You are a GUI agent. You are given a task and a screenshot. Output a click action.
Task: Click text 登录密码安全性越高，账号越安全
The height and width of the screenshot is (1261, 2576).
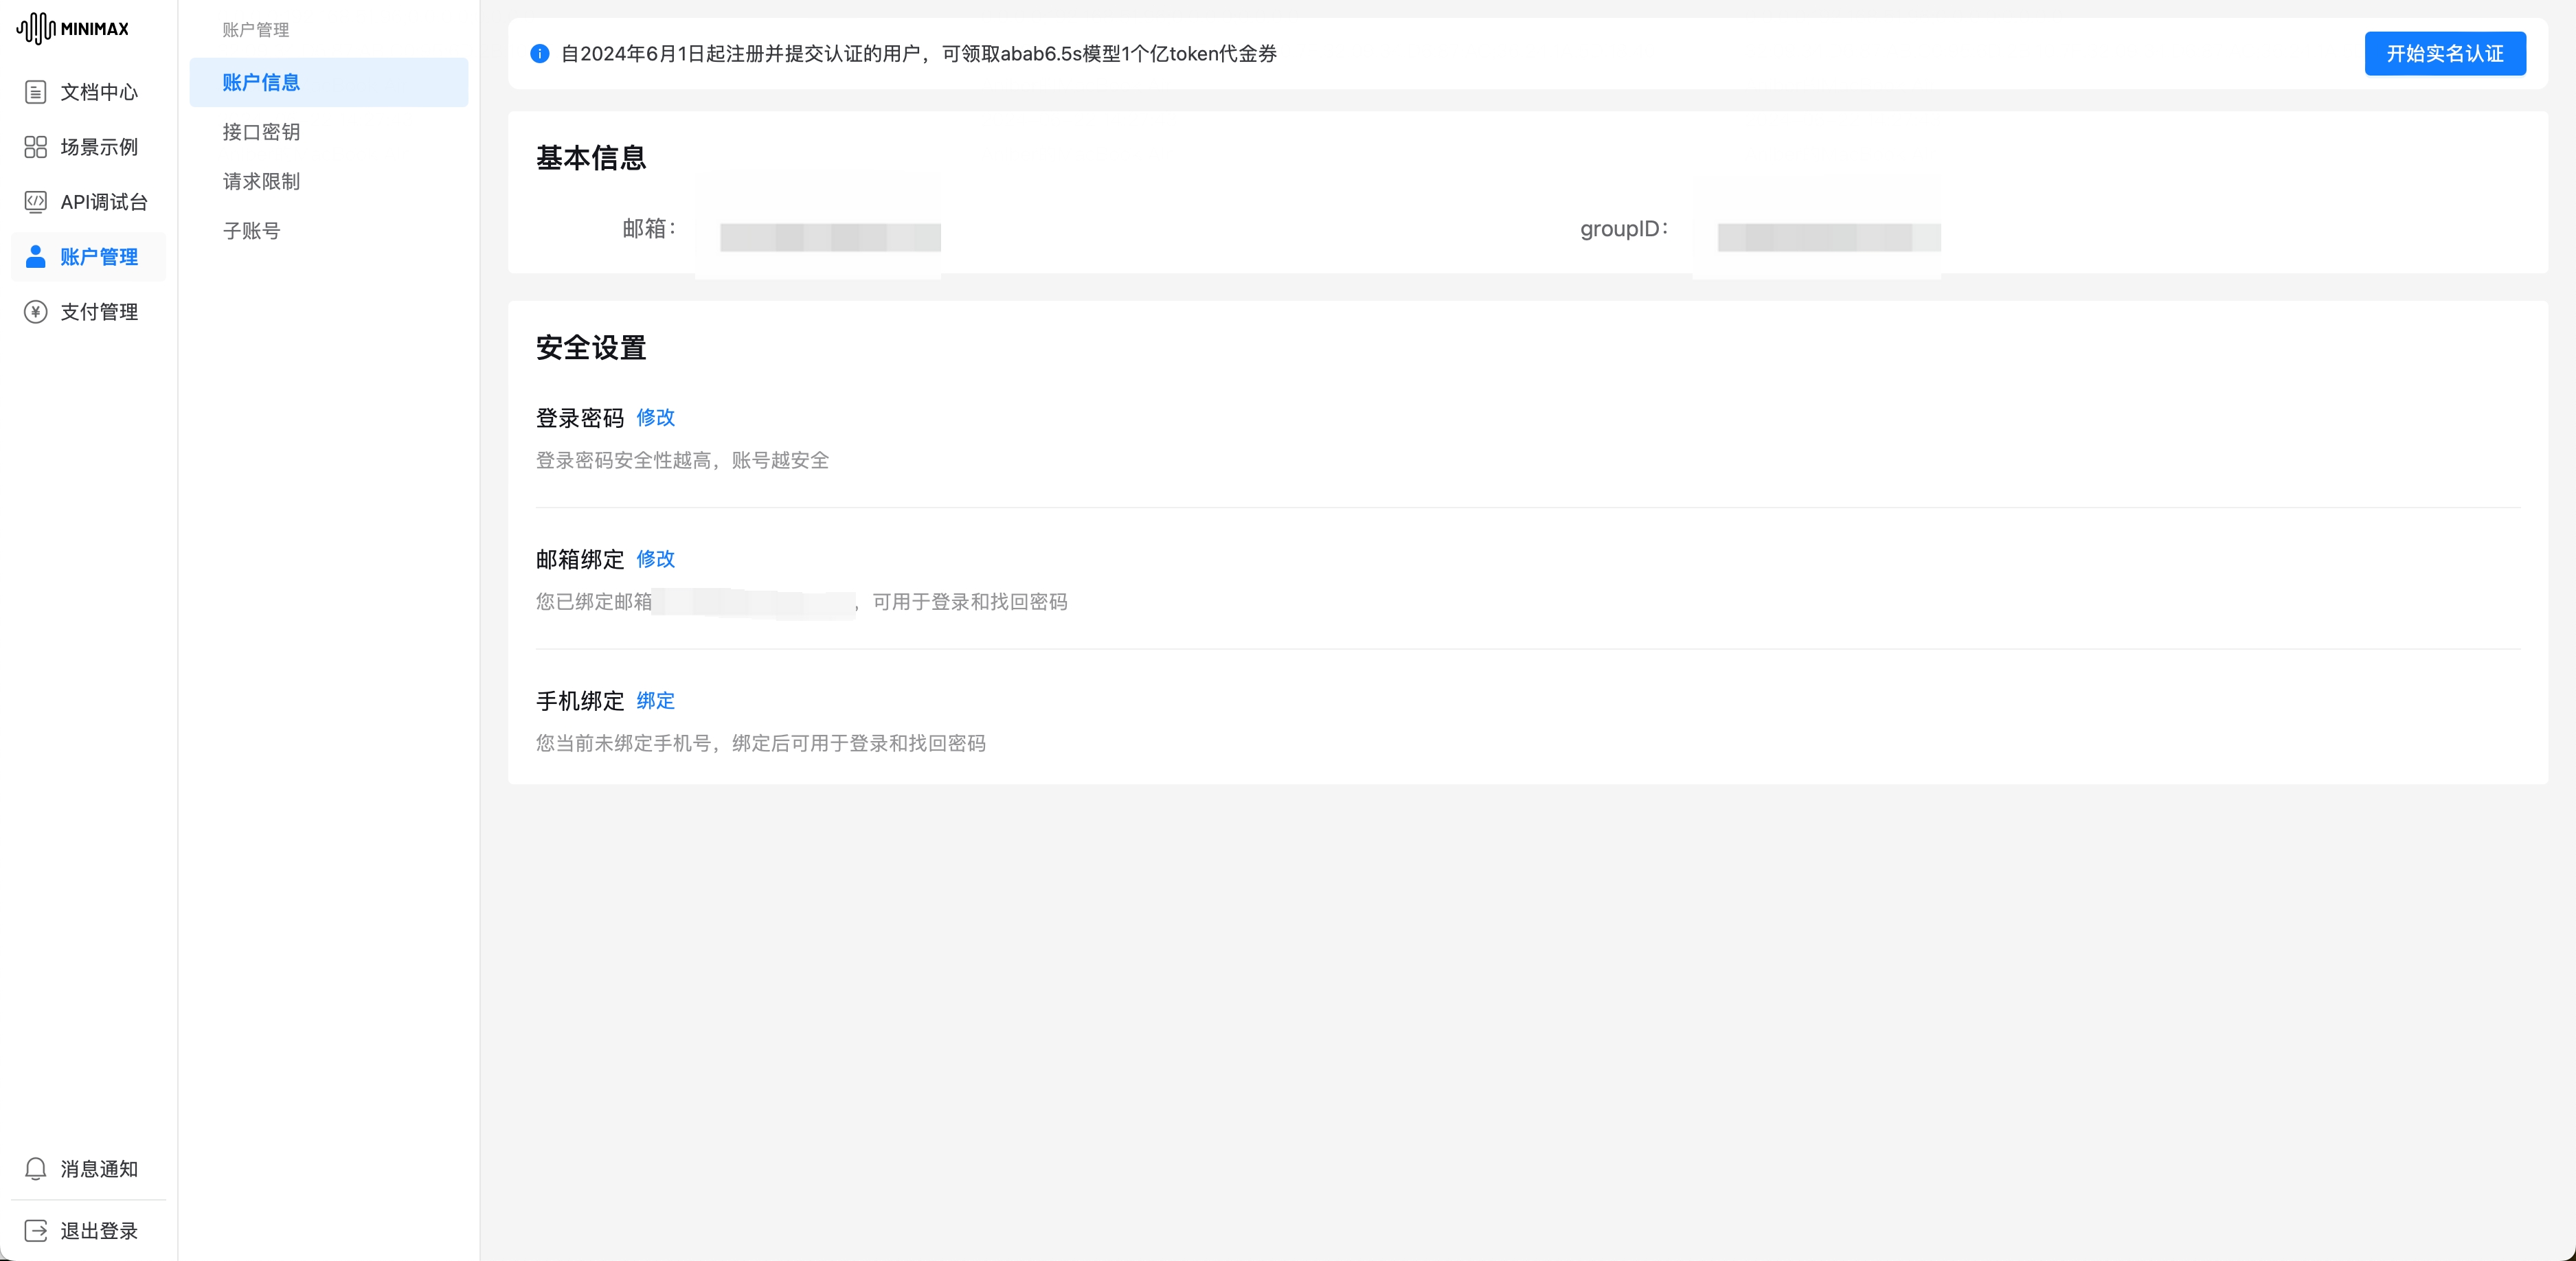click(x=682, y=461)
